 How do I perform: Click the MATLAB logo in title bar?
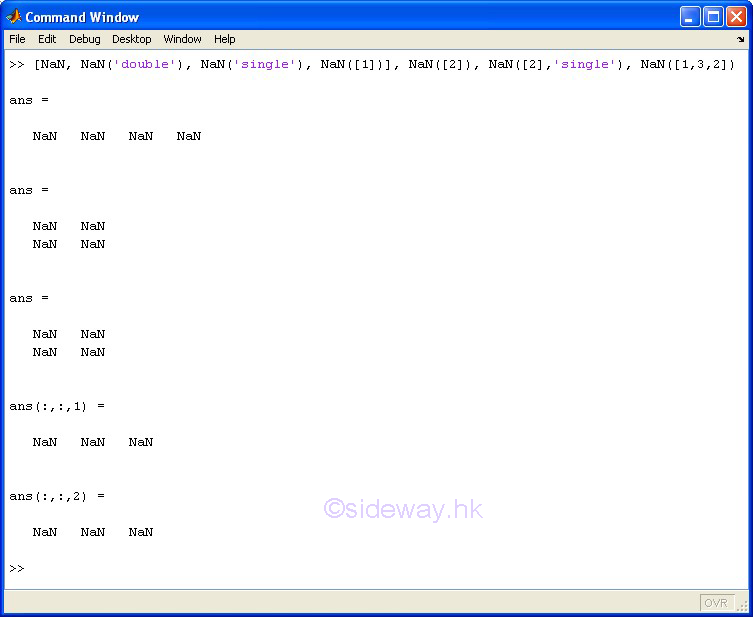tap(14, 17)
